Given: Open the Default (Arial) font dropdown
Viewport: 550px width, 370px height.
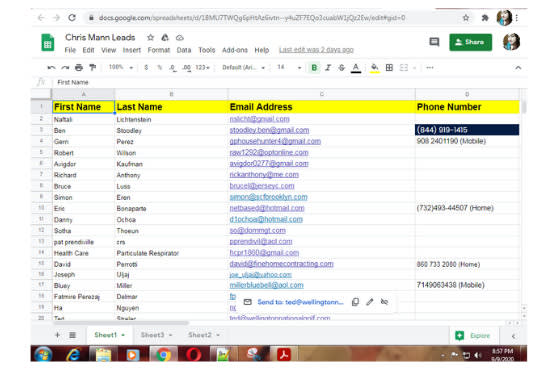Looking at the screenshot, I should click(244, 67).
